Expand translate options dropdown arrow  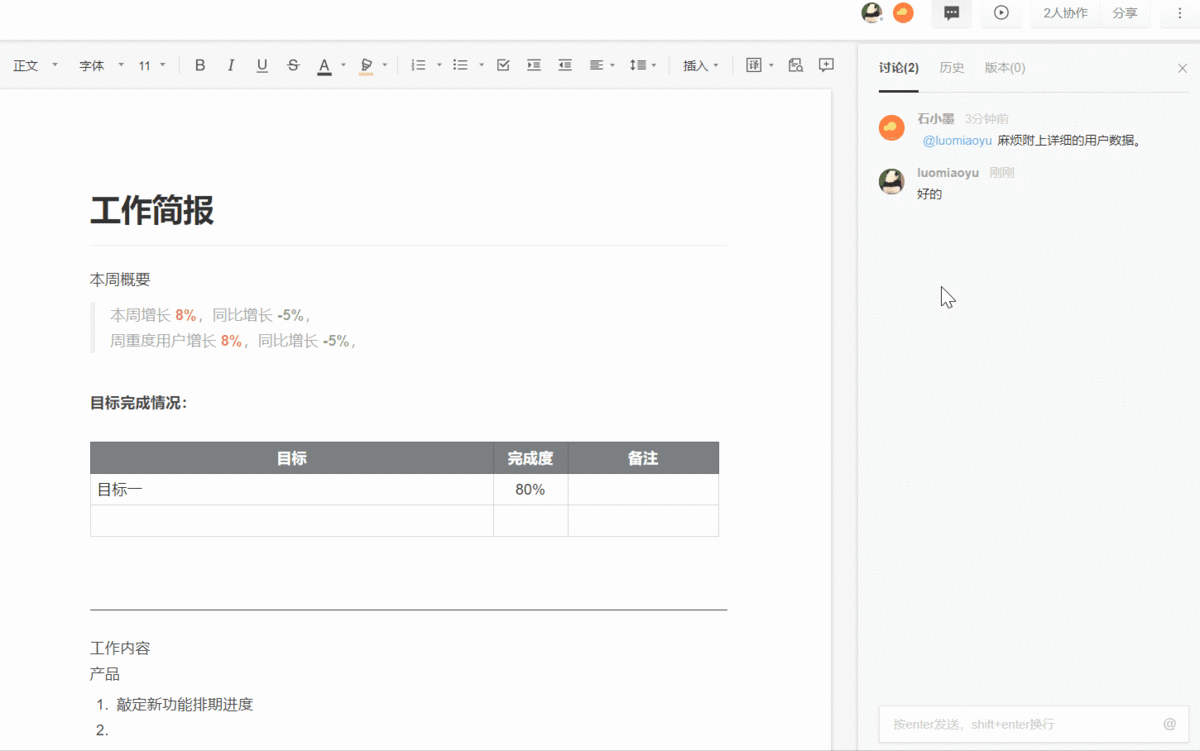click(771, 65)
